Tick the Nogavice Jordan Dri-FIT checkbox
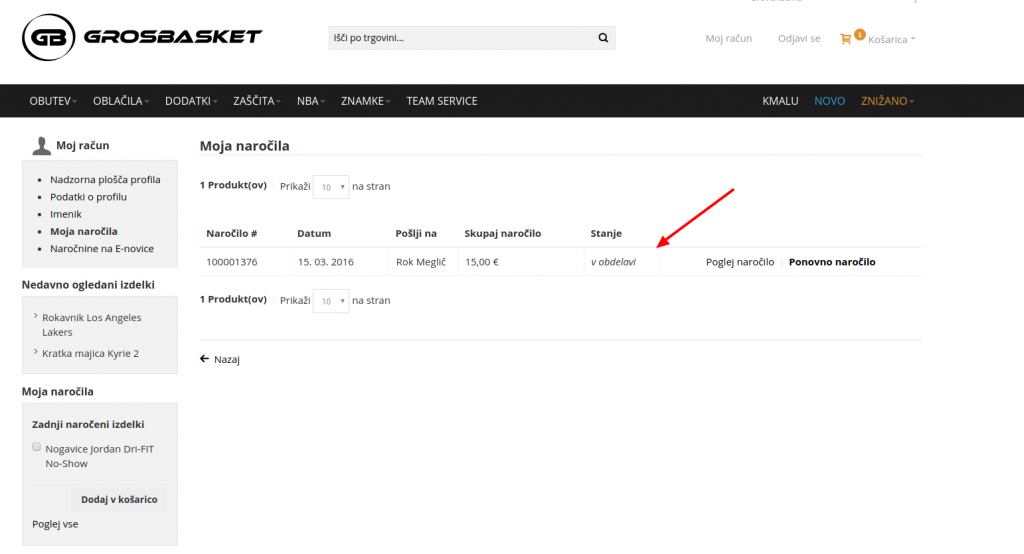 tap(37, 447)
